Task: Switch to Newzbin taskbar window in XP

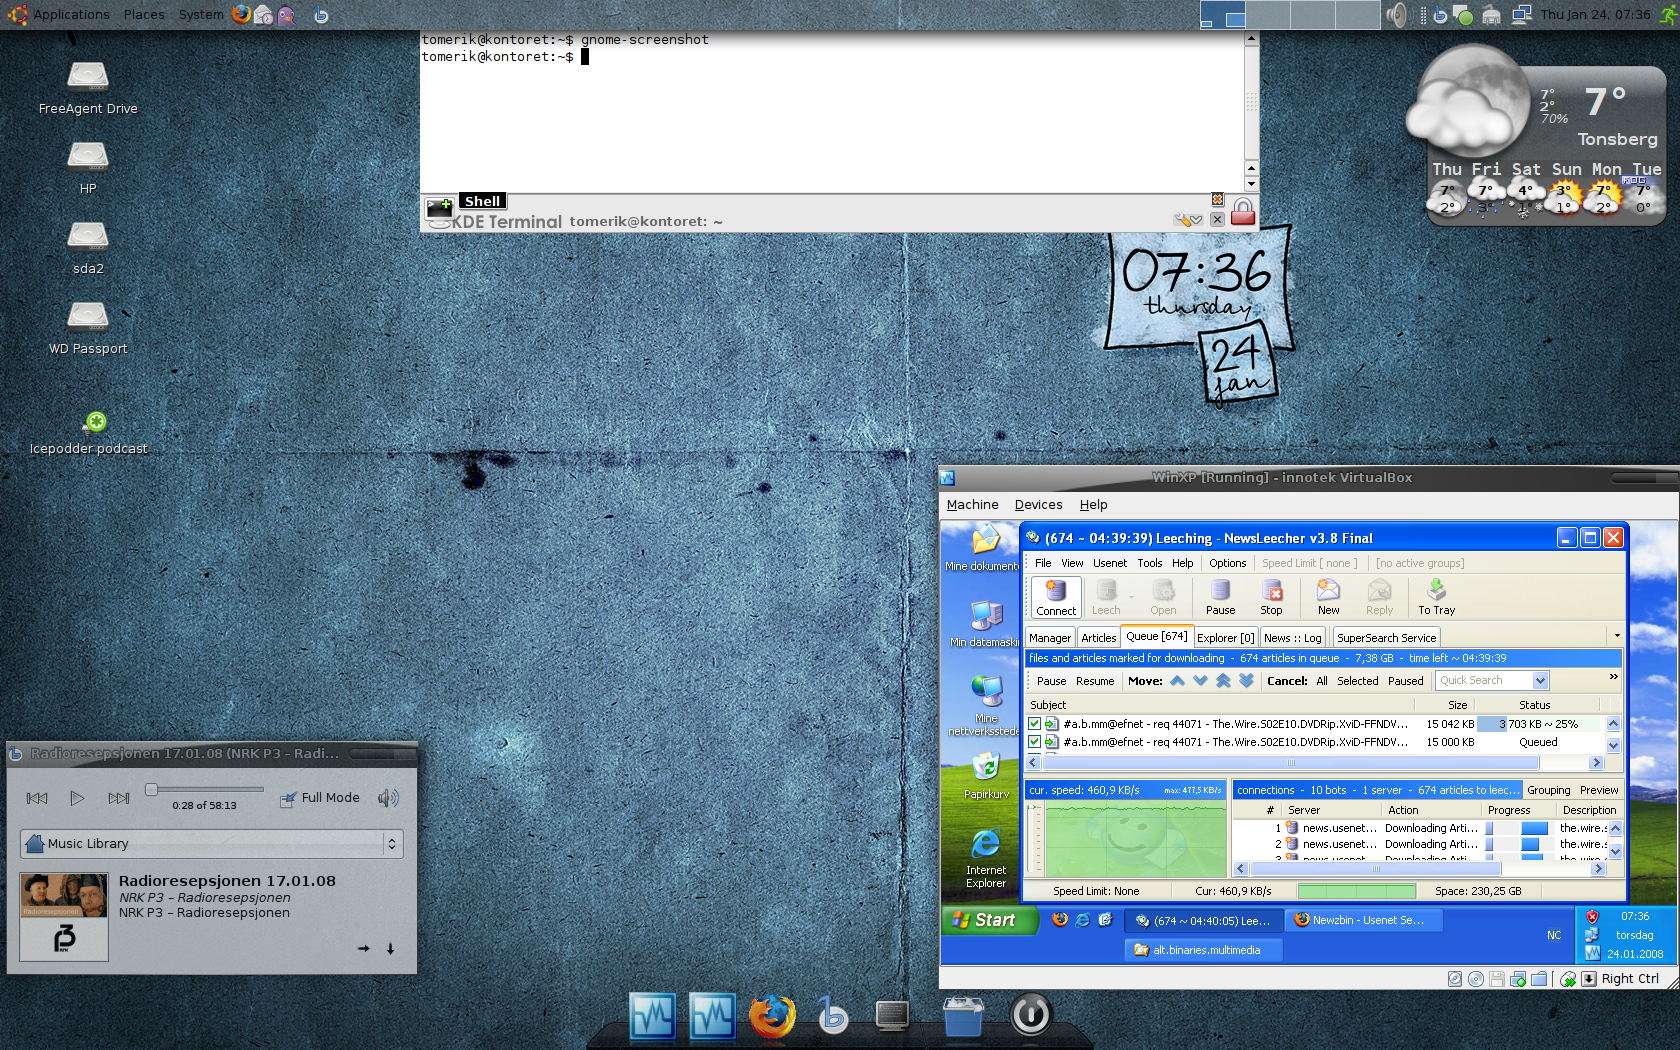Action: coord(1364,920)
